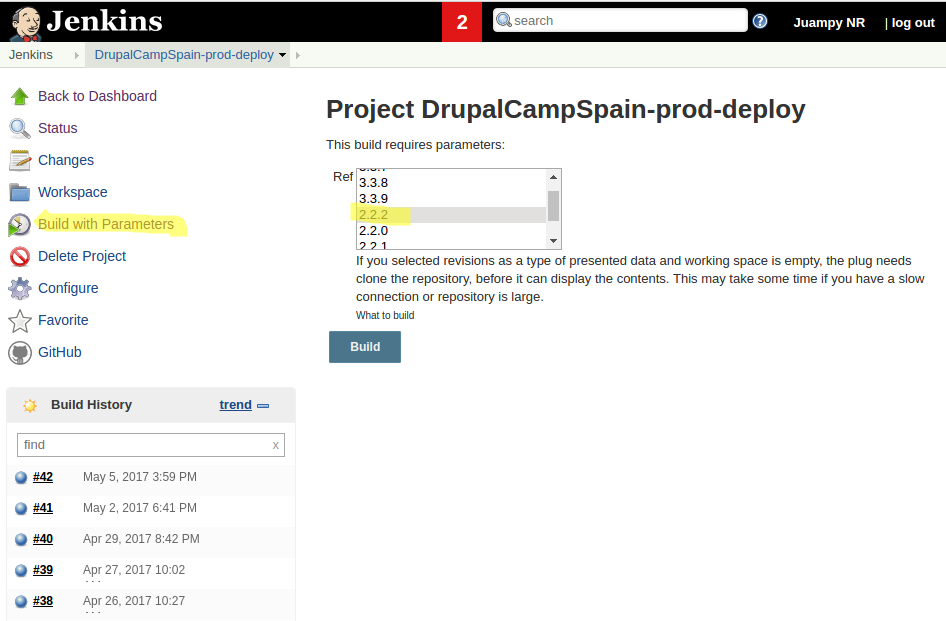Select ref 2.2.0 in the list
Screen dimensions: 946x621
(451, 231)
